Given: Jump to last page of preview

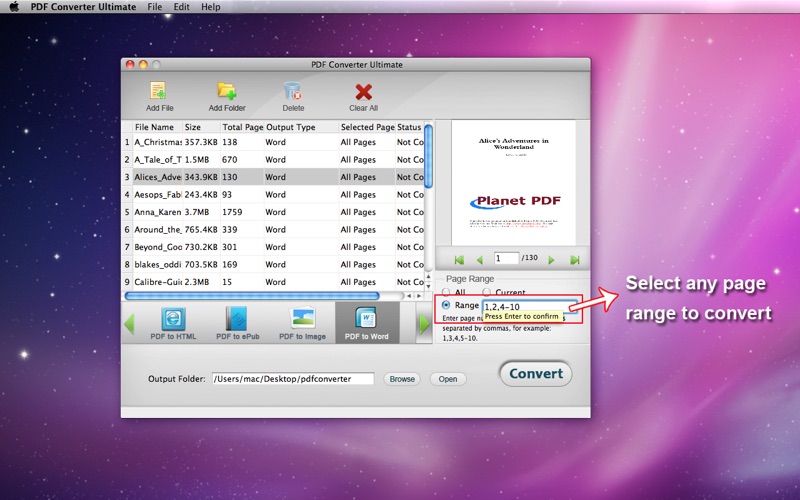Looking at the screenshot, I should point(575,260).
